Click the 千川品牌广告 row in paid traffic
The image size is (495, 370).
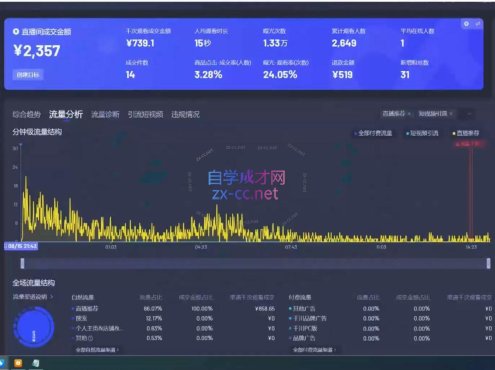390,318
